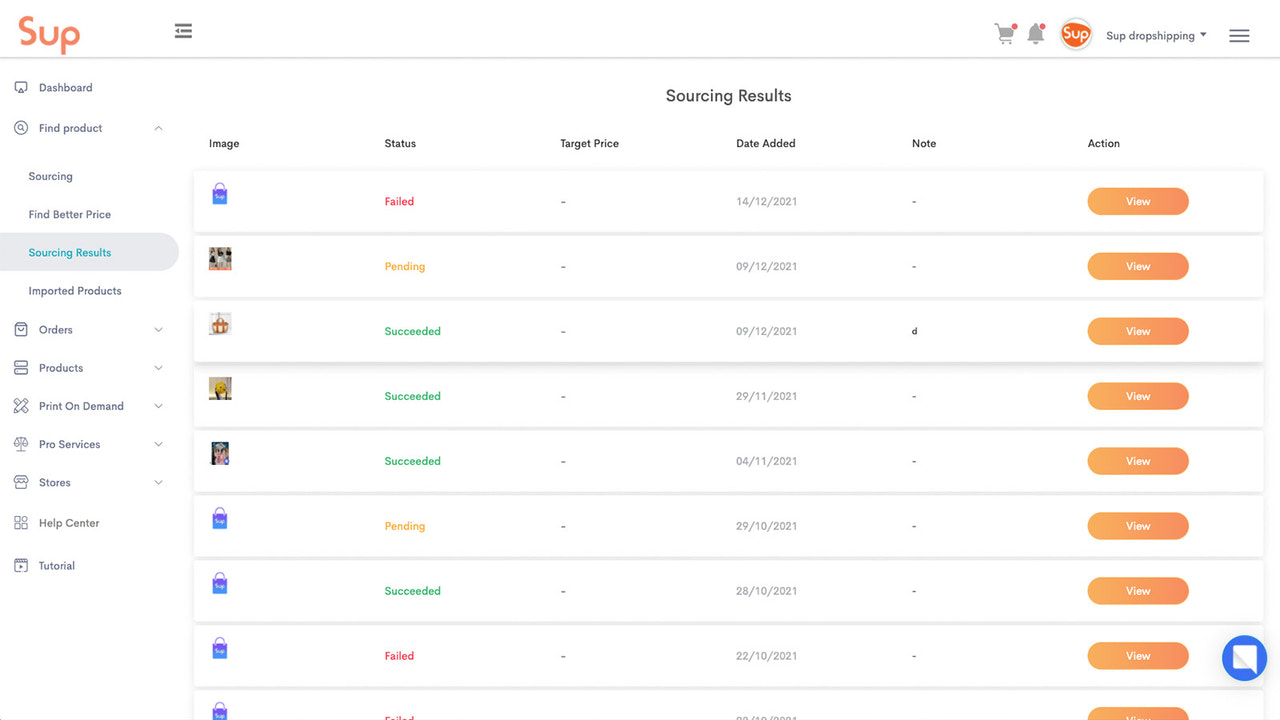The height and width of the screenshot is (720, 1280).
Task: Open the shopping cart
Action: 1004,34
